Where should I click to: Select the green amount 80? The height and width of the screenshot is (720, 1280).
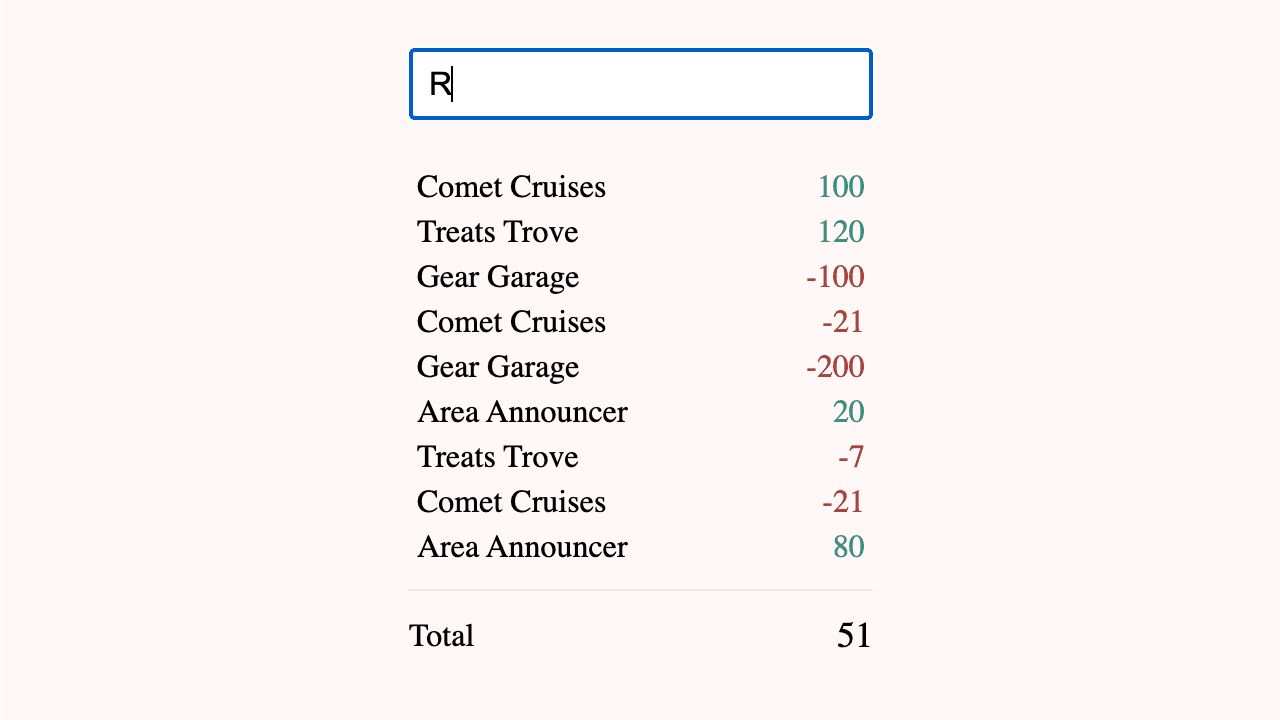849,547
